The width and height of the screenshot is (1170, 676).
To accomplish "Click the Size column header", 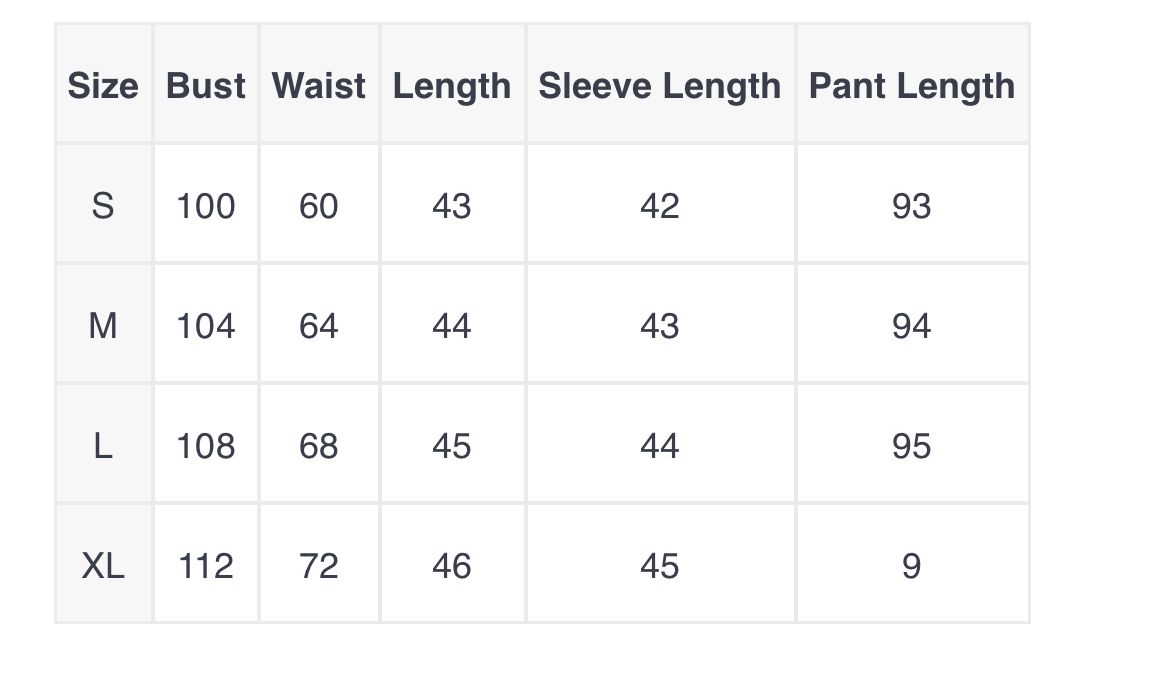I will pyautogui.click(x=103, y=85).
